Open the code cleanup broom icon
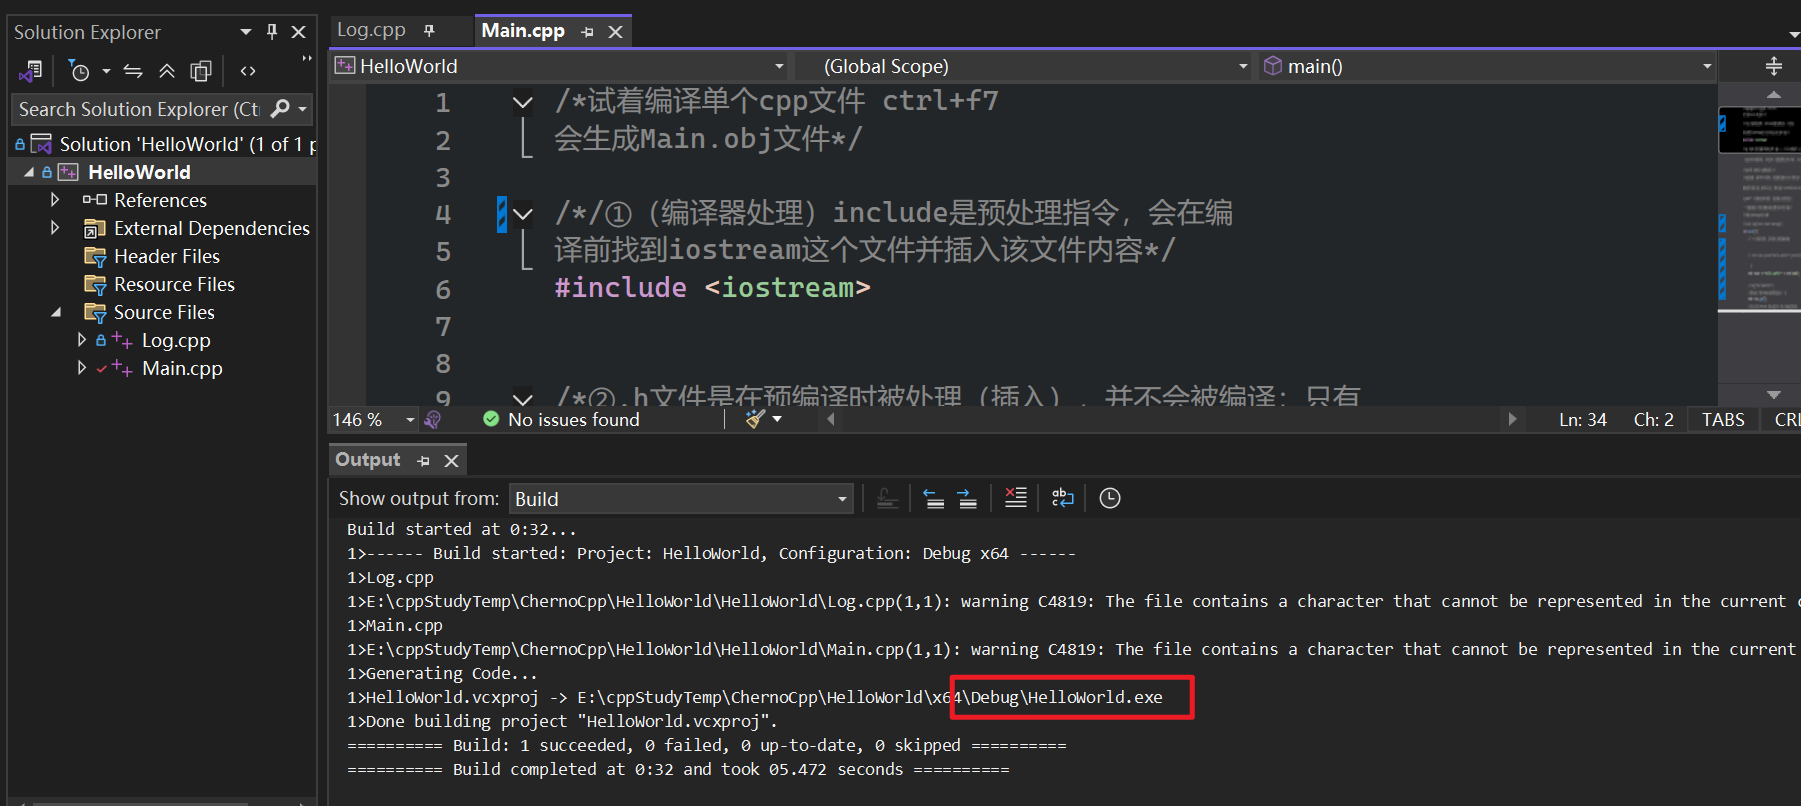1801x806 pixels. click(755, 419)
